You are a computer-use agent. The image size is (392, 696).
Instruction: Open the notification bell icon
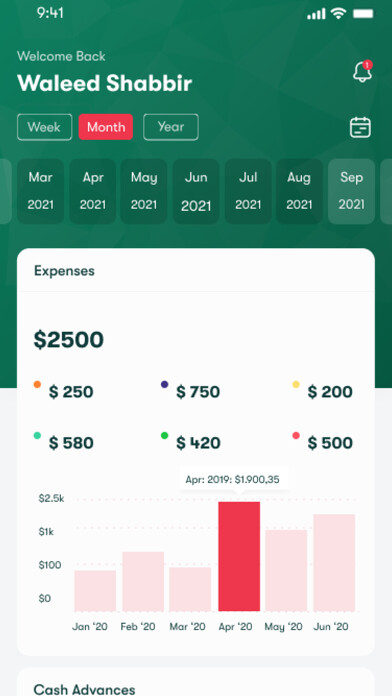pos(363,71)
